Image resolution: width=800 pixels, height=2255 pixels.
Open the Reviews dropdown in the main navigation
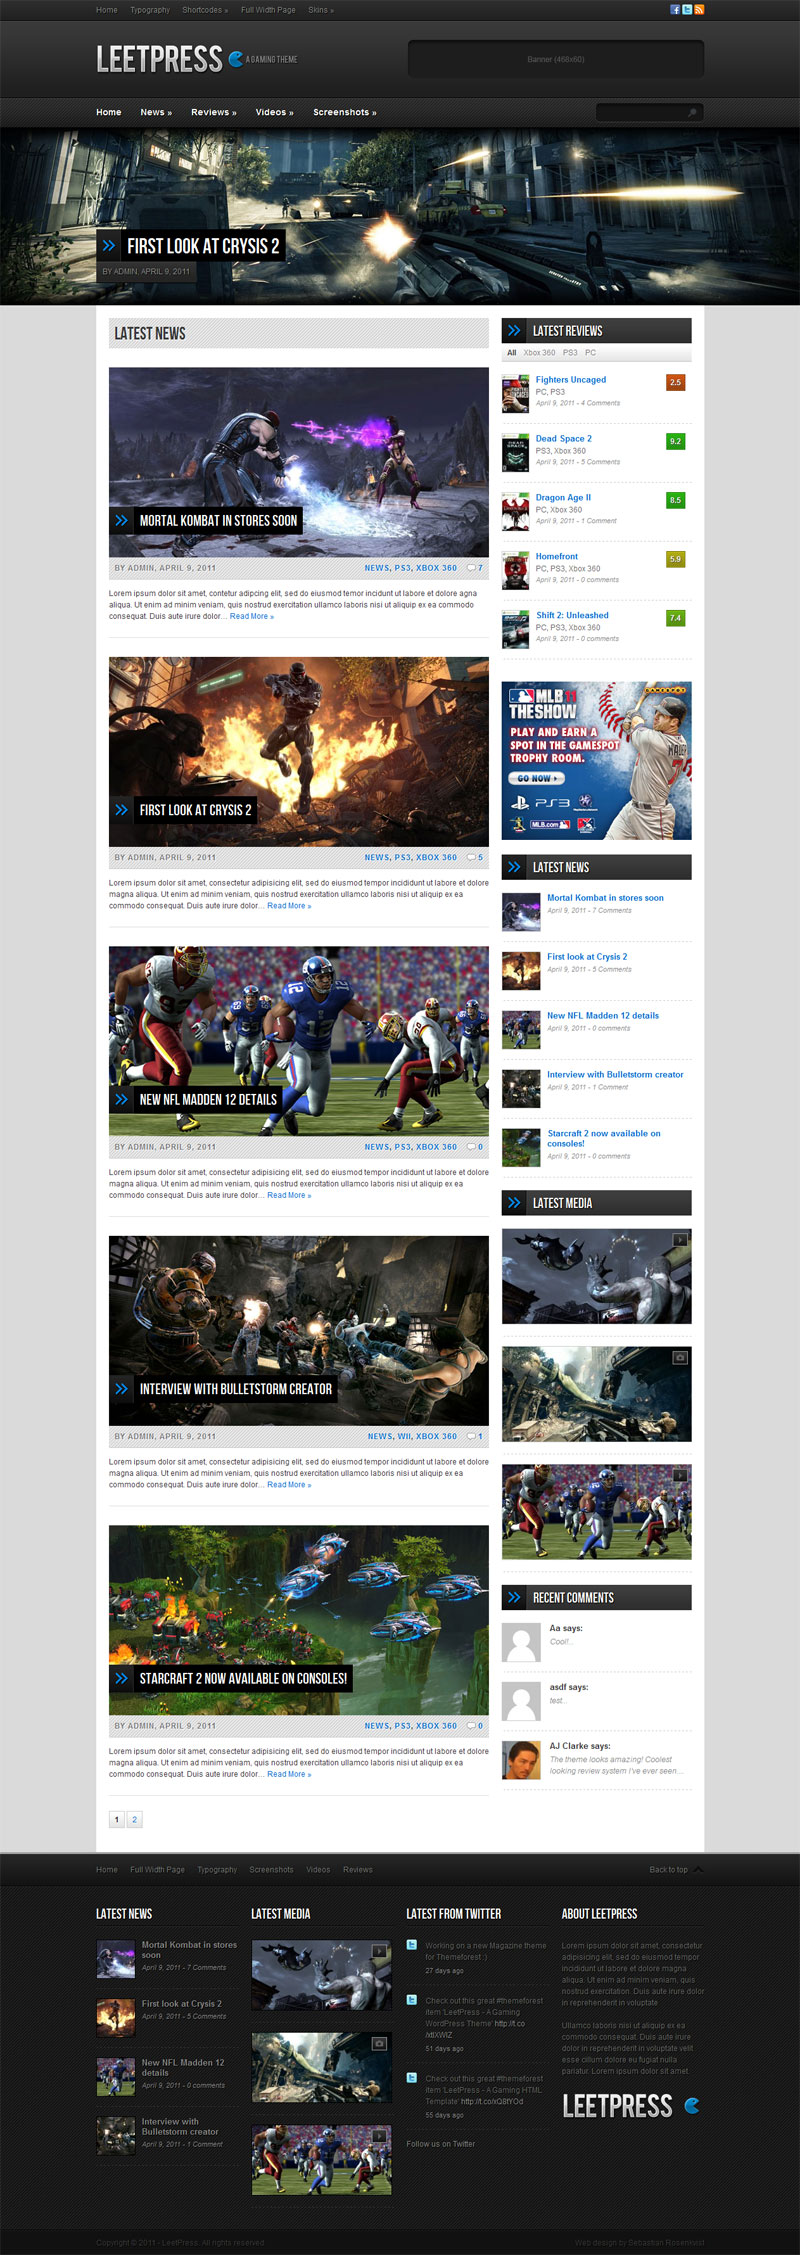click(x=214, y=112)
